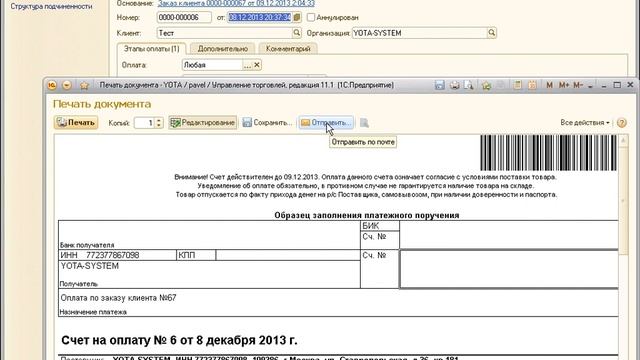Click the Сохранить... button

pyautogui.click(x=267, y=122)
